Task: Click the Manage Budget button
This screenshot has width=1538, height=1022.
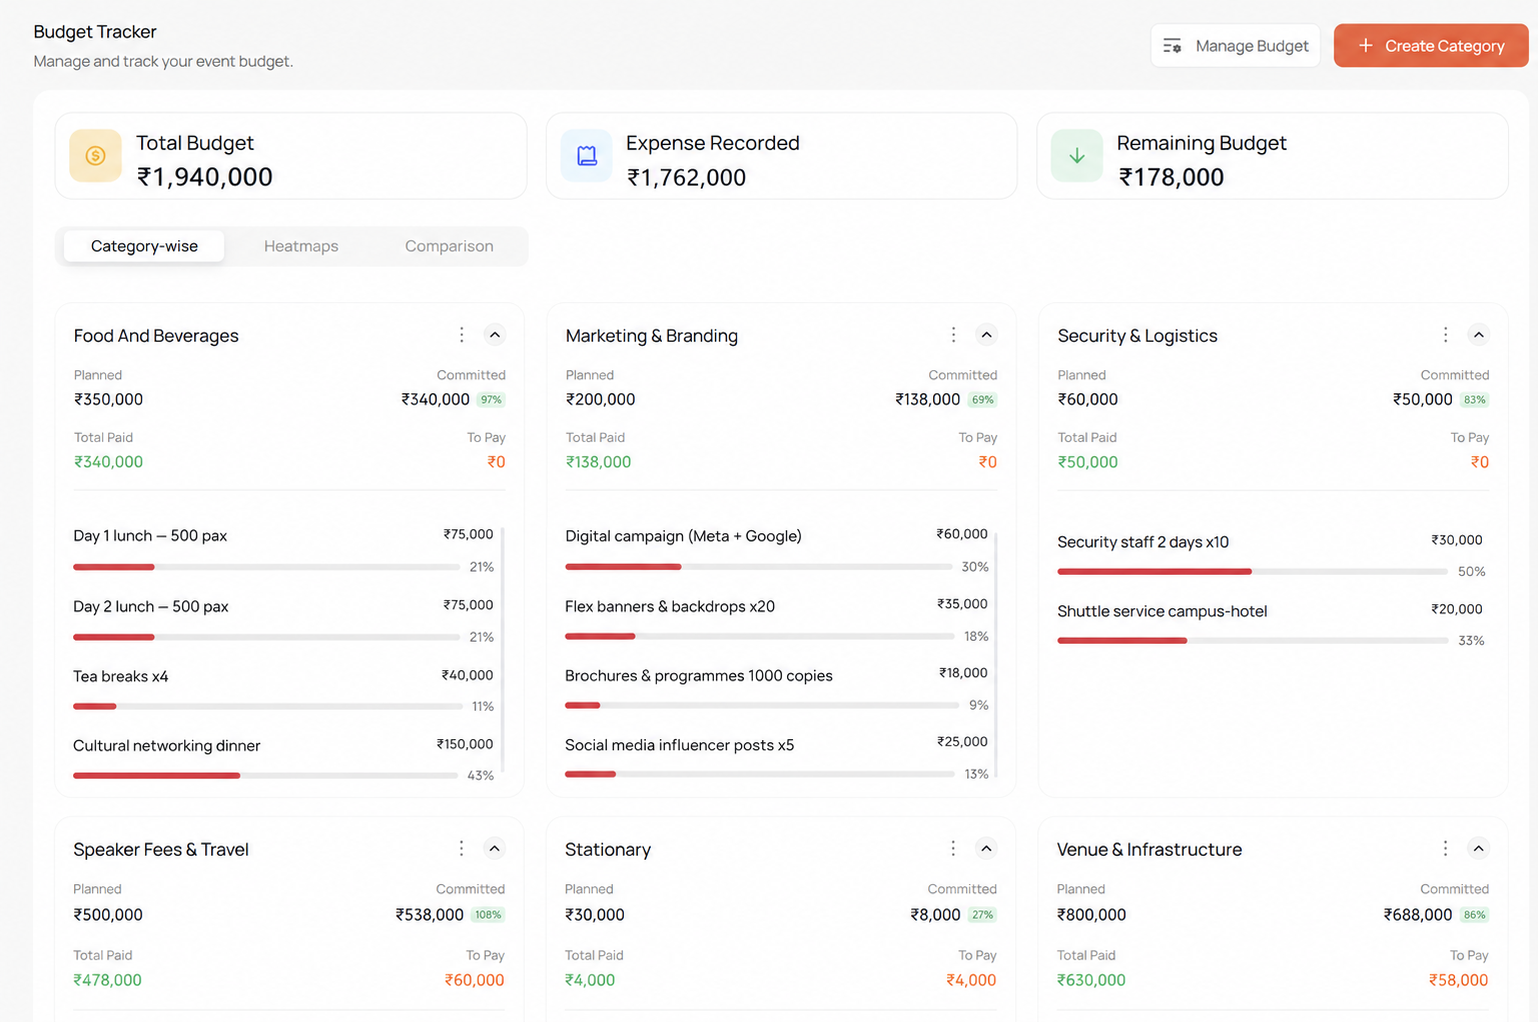Action: [x=1235, y=46]
